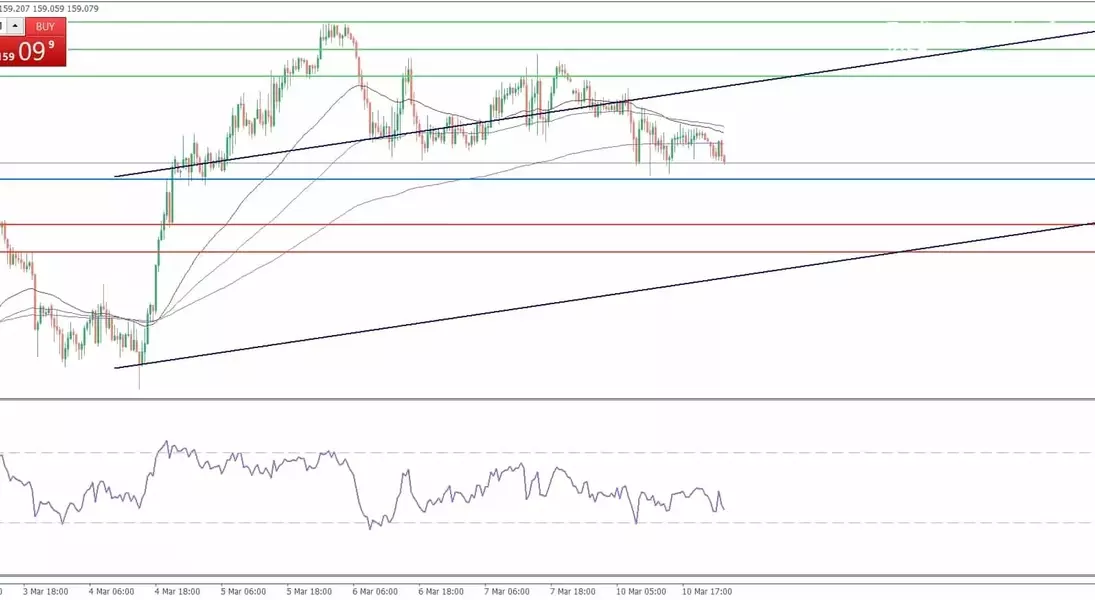The height and width of the screenshot is (600, 1095).
Task: Click the 4 Mar 06:00 time label
Action: click(111, 591)
